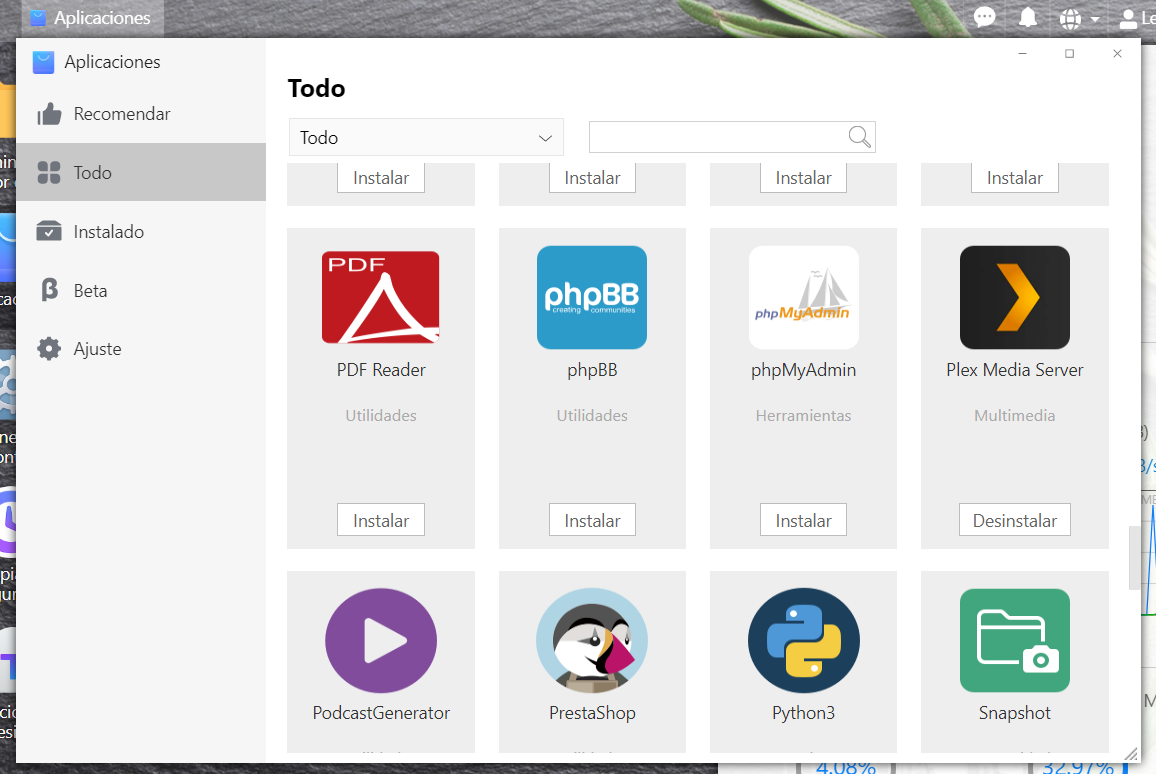Select the Todo sidebar item
Screen dimensions: 1156x774
(141, 172)
